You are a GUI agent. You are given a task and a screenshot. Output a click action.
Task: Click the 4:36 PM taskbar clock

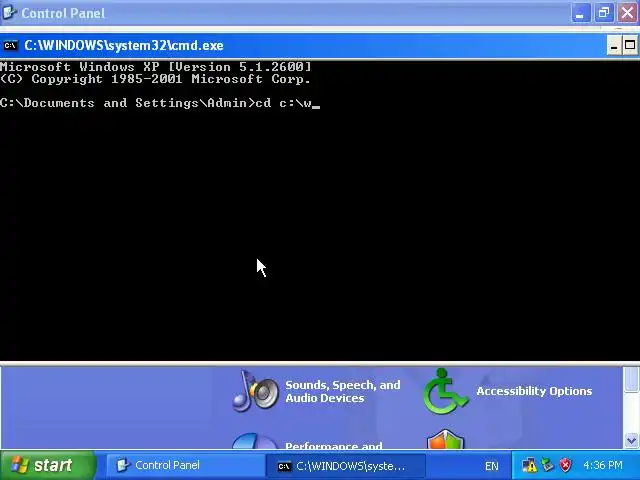tap(603, 465)
